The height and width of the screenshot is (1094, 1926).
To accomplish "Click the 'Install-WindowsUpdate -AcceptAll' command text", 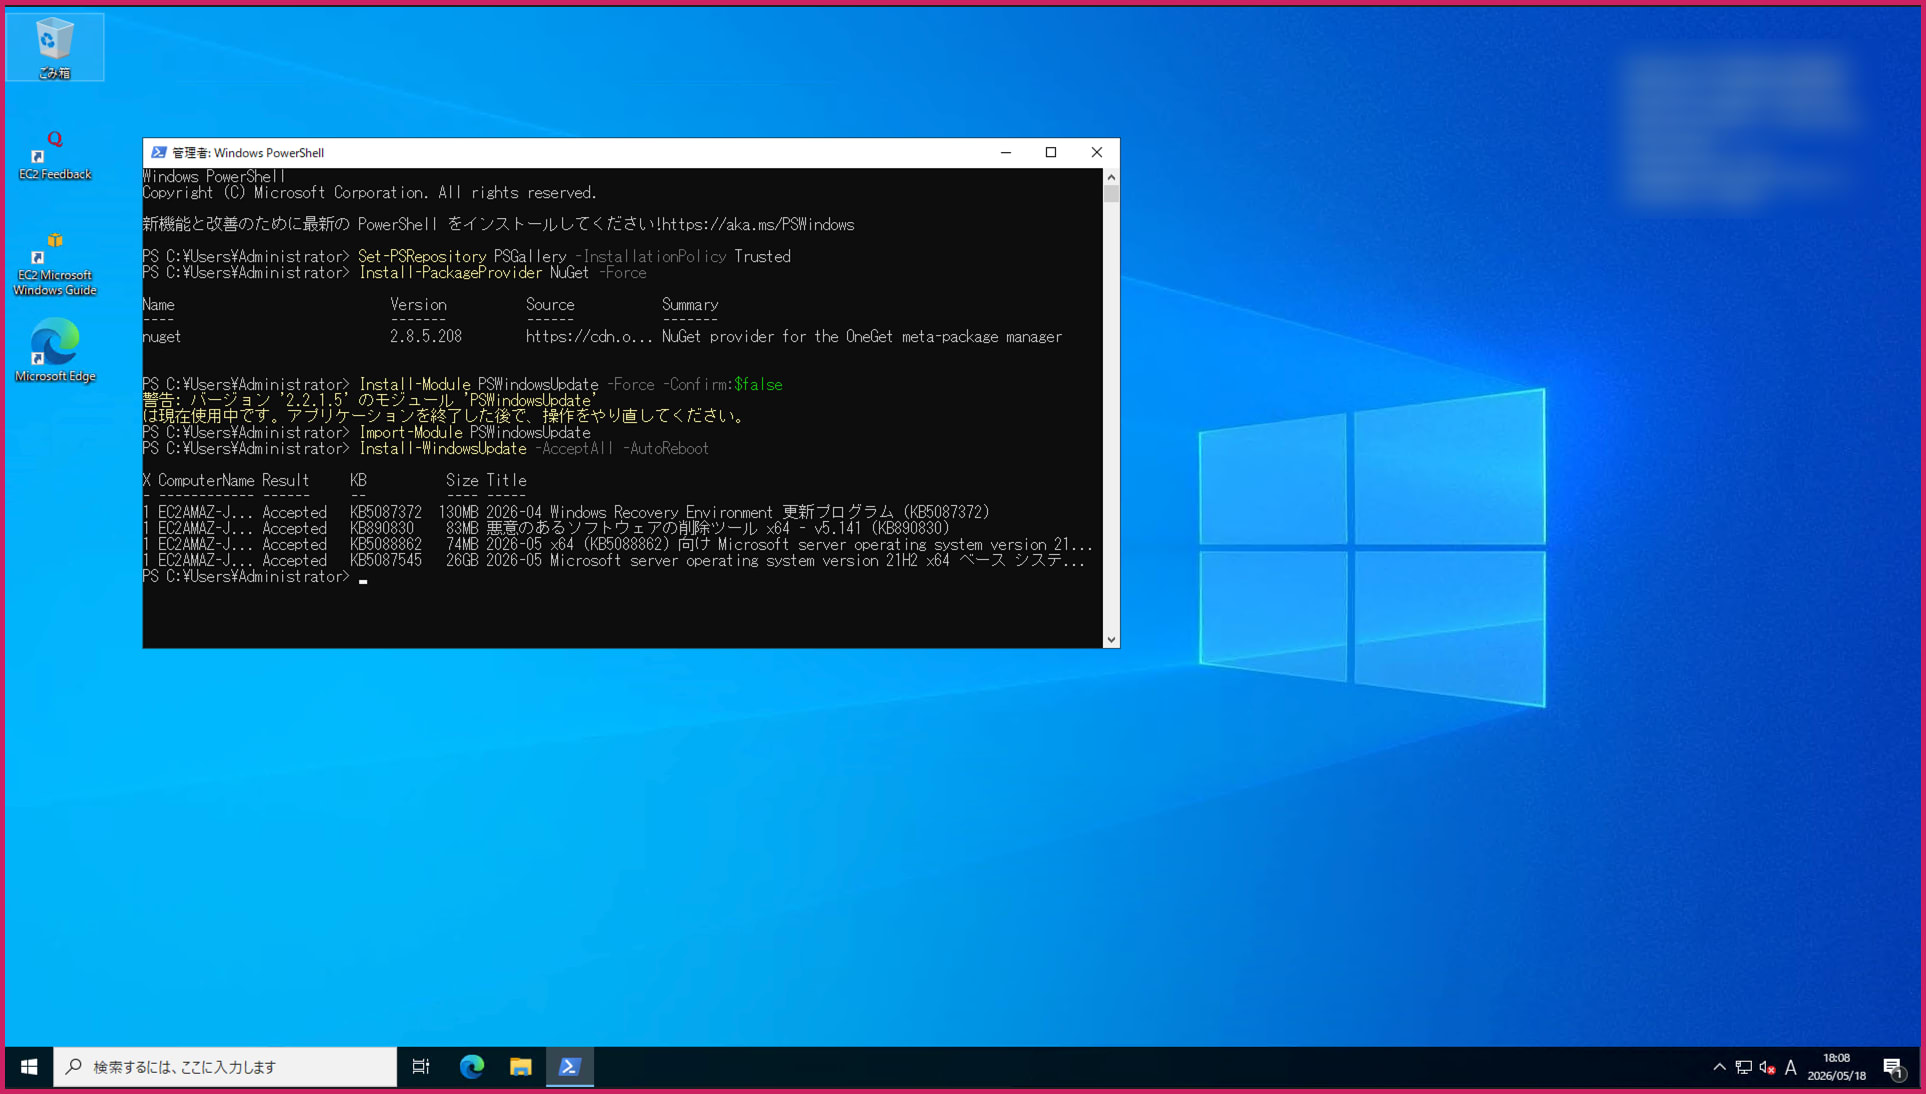I will (486, 449).
